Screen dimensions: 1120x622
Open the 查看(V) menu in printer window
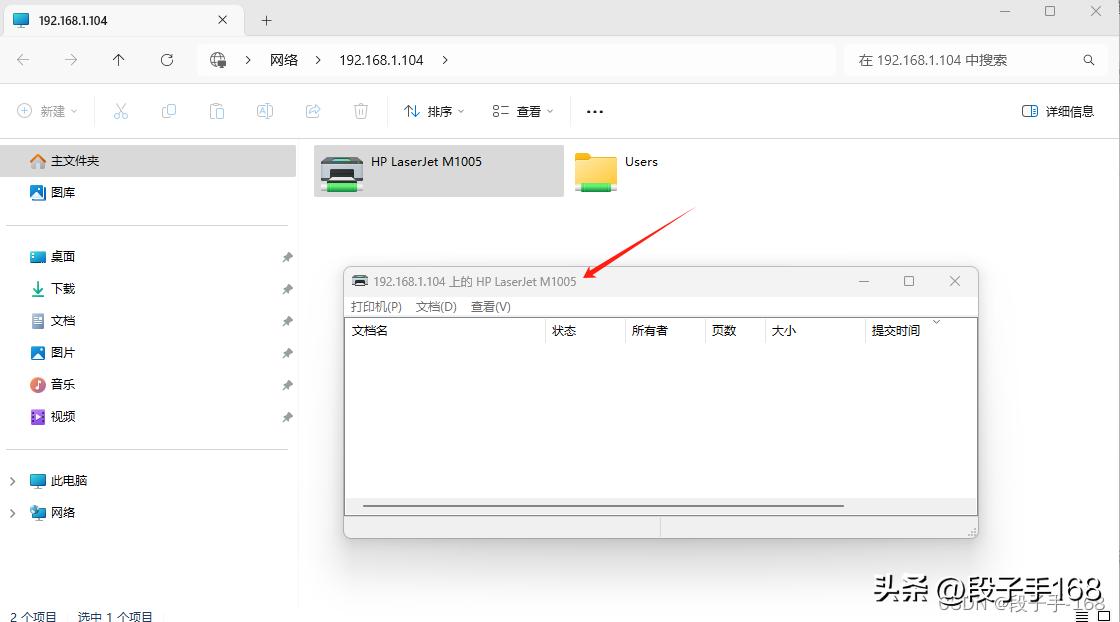(x=491, y=307)
